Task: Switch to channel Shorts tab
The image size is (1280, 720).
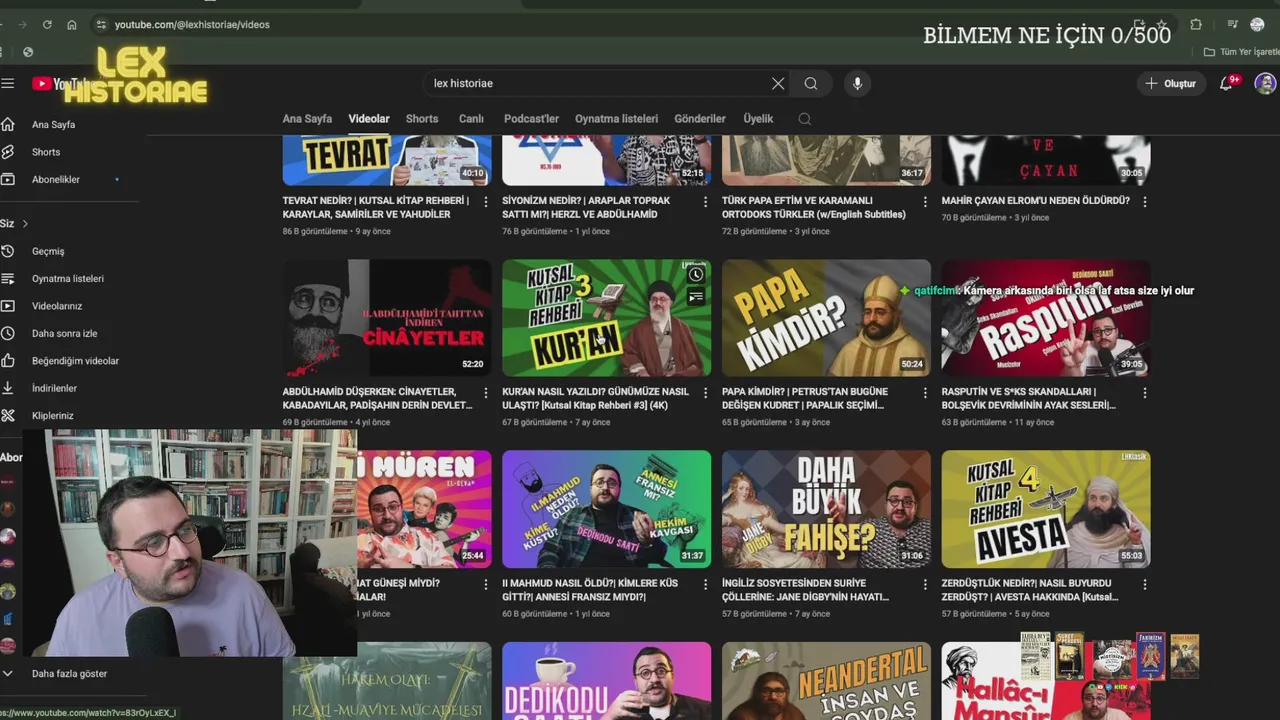Action: 422,119
